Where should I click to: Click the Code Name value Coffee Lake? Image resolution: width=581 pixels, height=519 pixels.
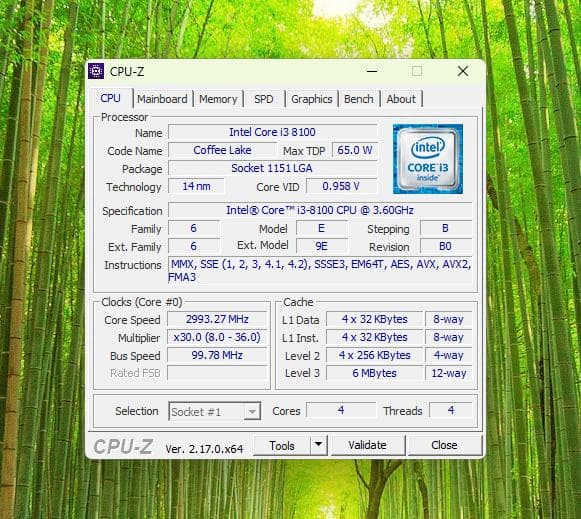pyautogui.click(x=222, y=150)
